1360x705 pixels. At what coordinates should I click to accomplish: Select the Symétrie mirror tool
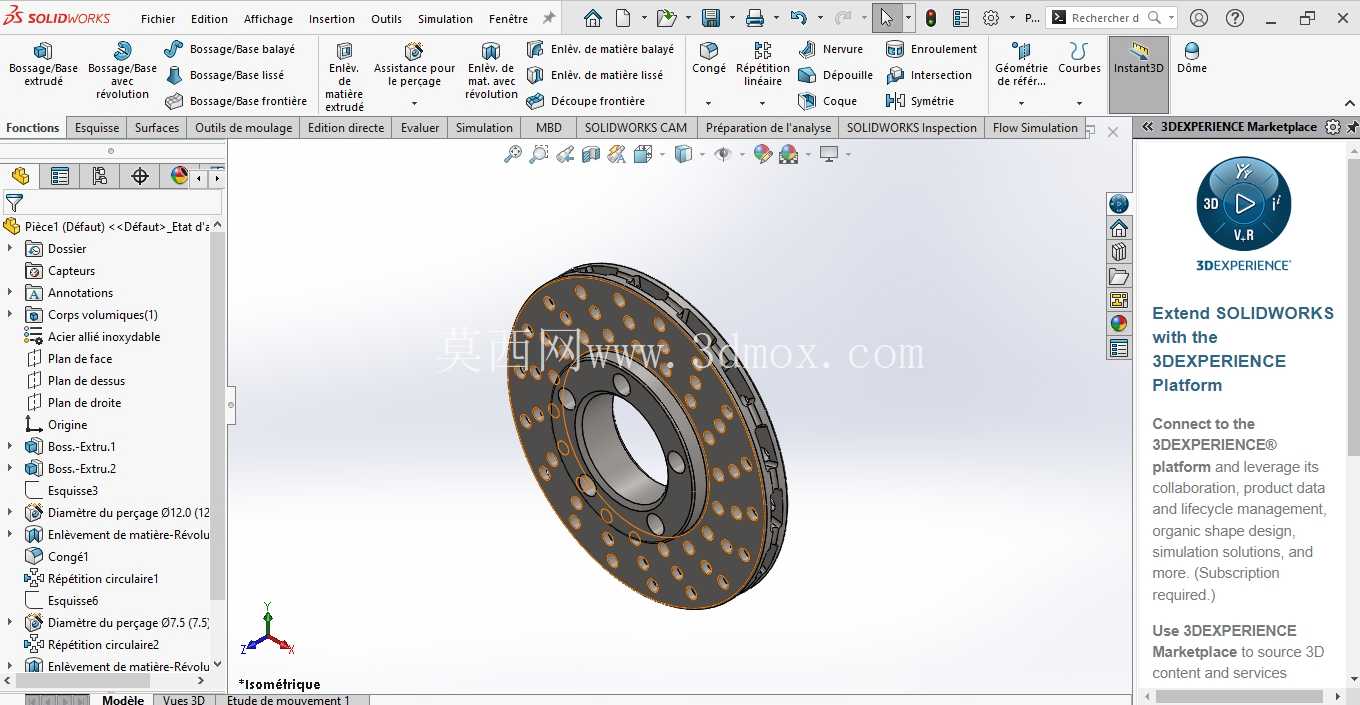(x=919, y=101)
